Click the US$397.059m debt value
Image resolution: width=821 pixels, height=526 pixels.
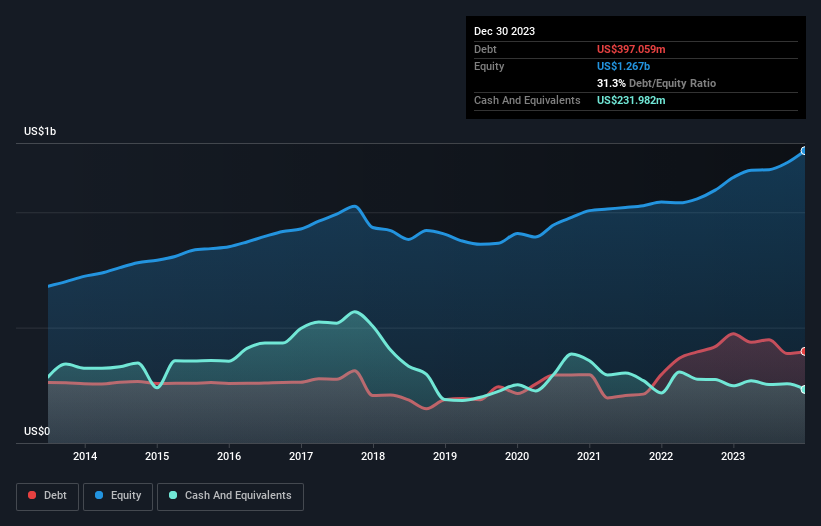(631, 49)
